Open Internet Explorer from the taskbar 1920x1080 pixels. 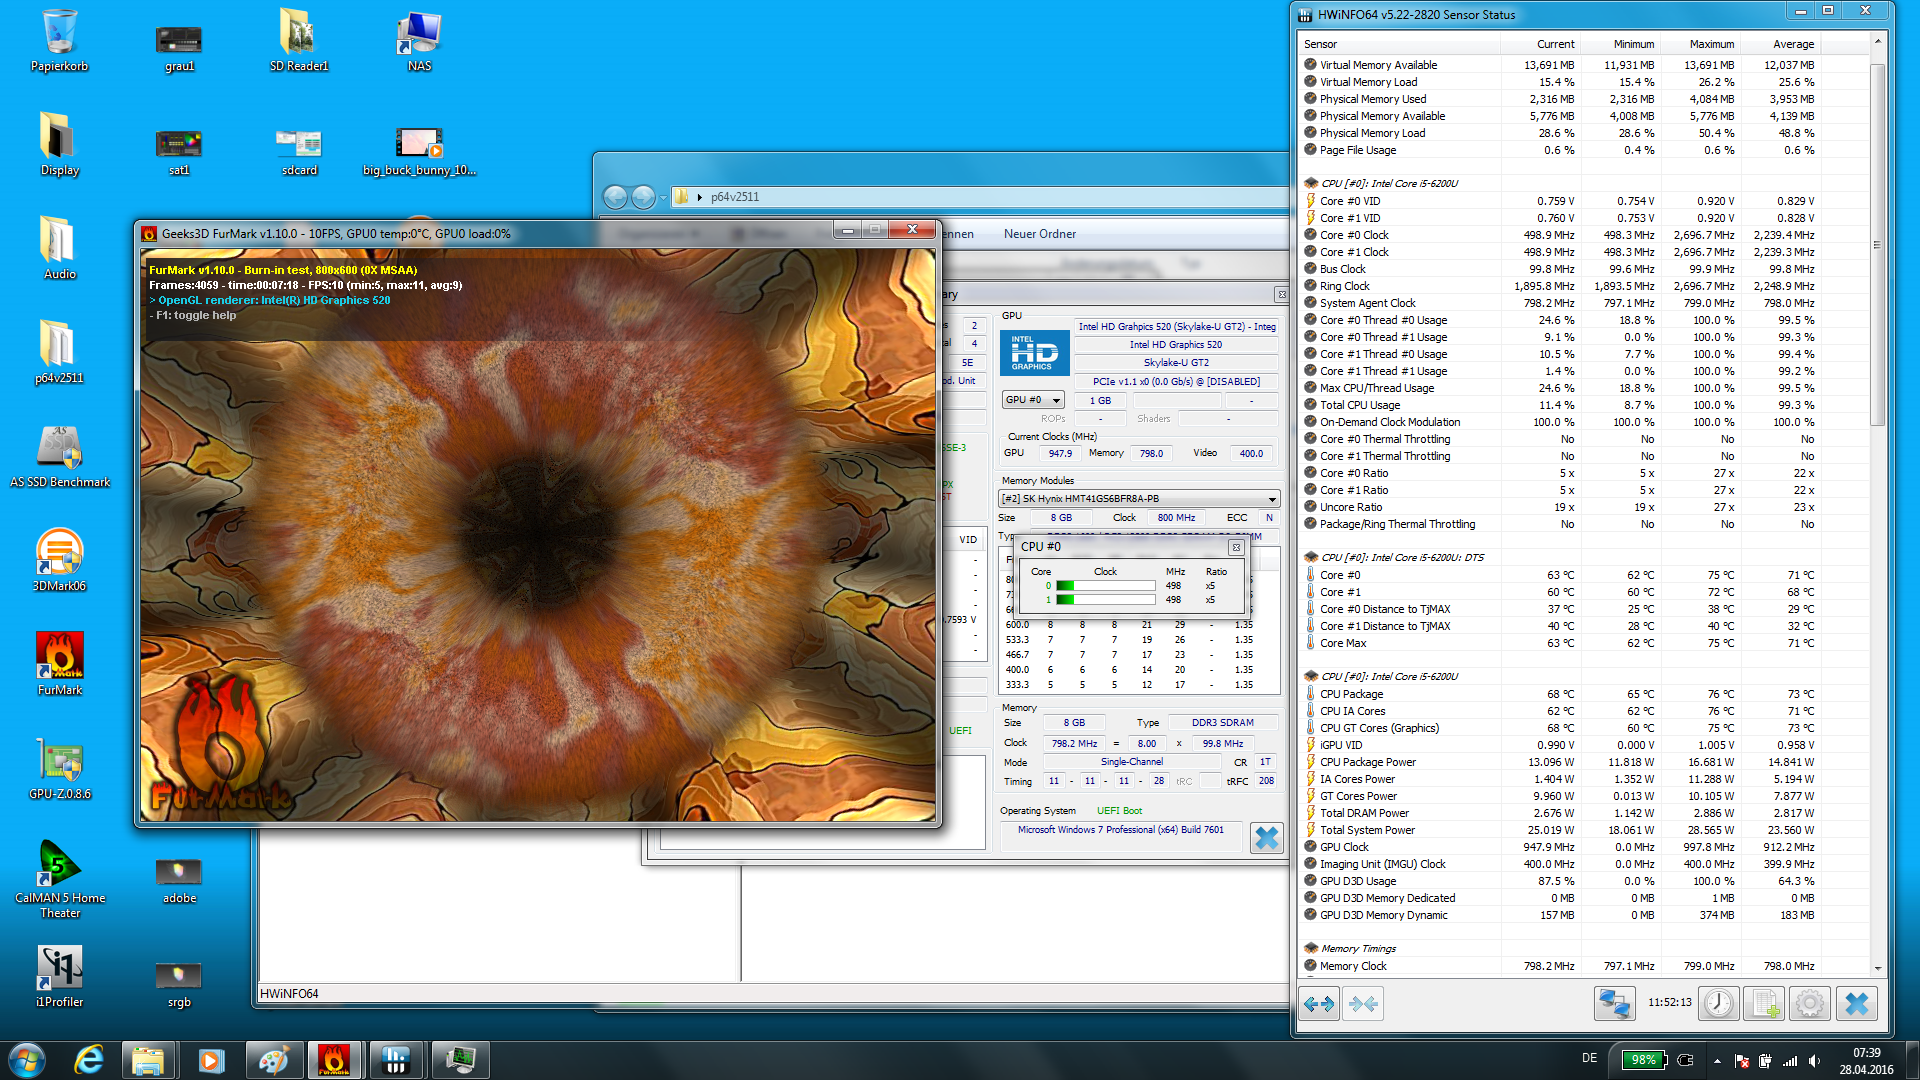(x=89, y=1060)
